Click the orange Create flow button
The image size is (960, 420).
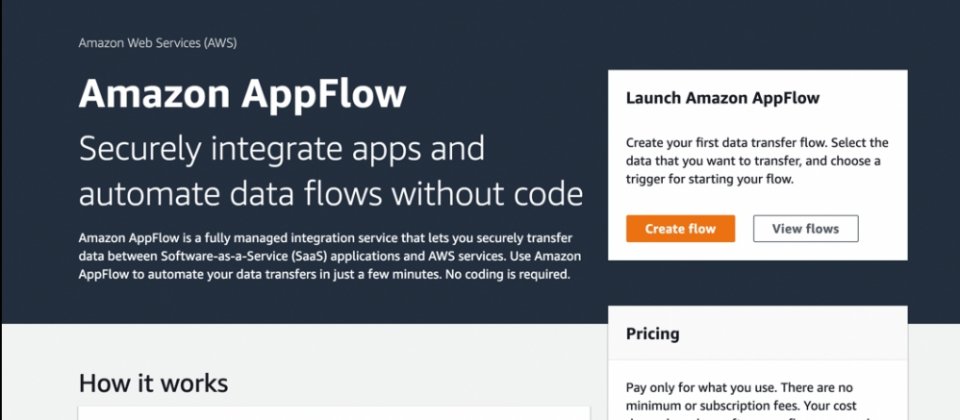click(680, 228)
